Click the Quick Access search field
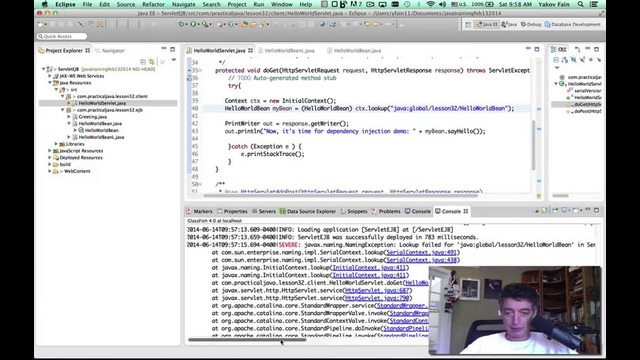The width and height of the screenshot is (640, 360). (x=62, y=36)
